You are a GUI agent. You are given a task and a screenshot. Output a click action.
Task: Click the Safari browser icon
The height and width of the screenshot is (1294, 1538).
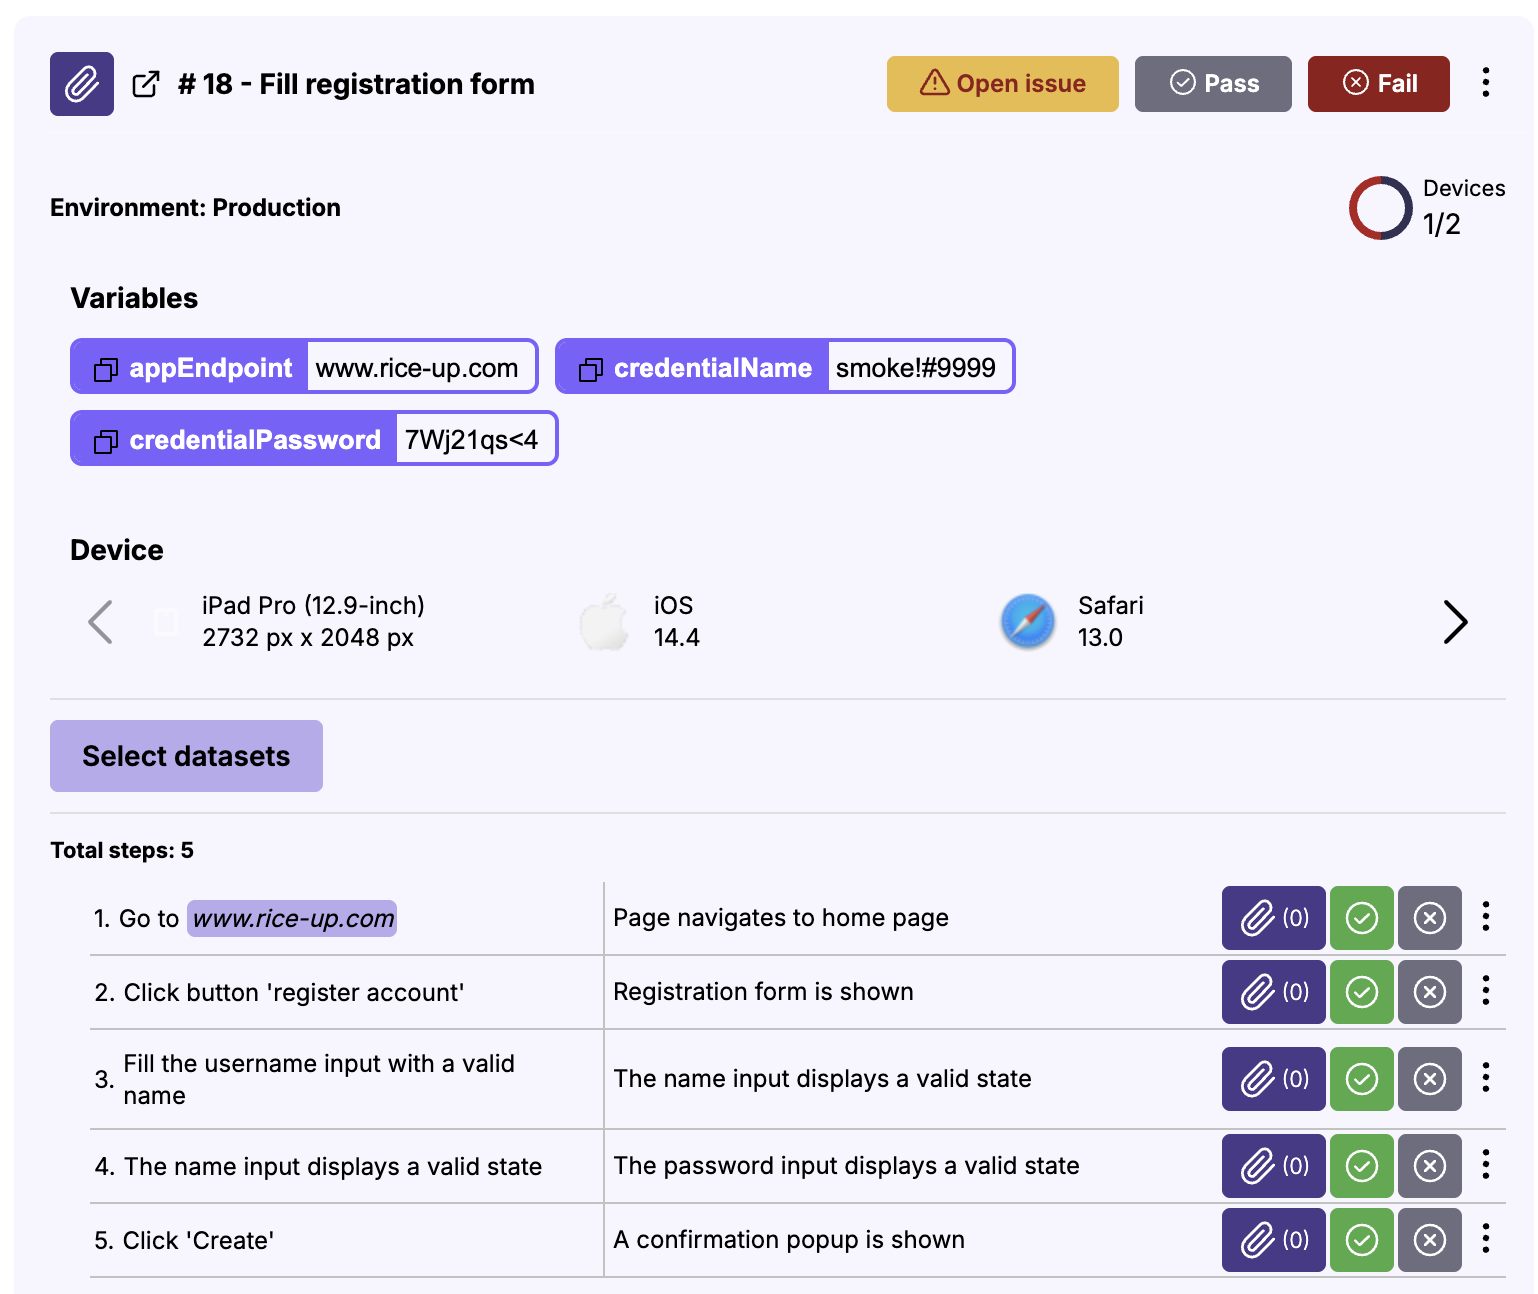pos(1027,621)
